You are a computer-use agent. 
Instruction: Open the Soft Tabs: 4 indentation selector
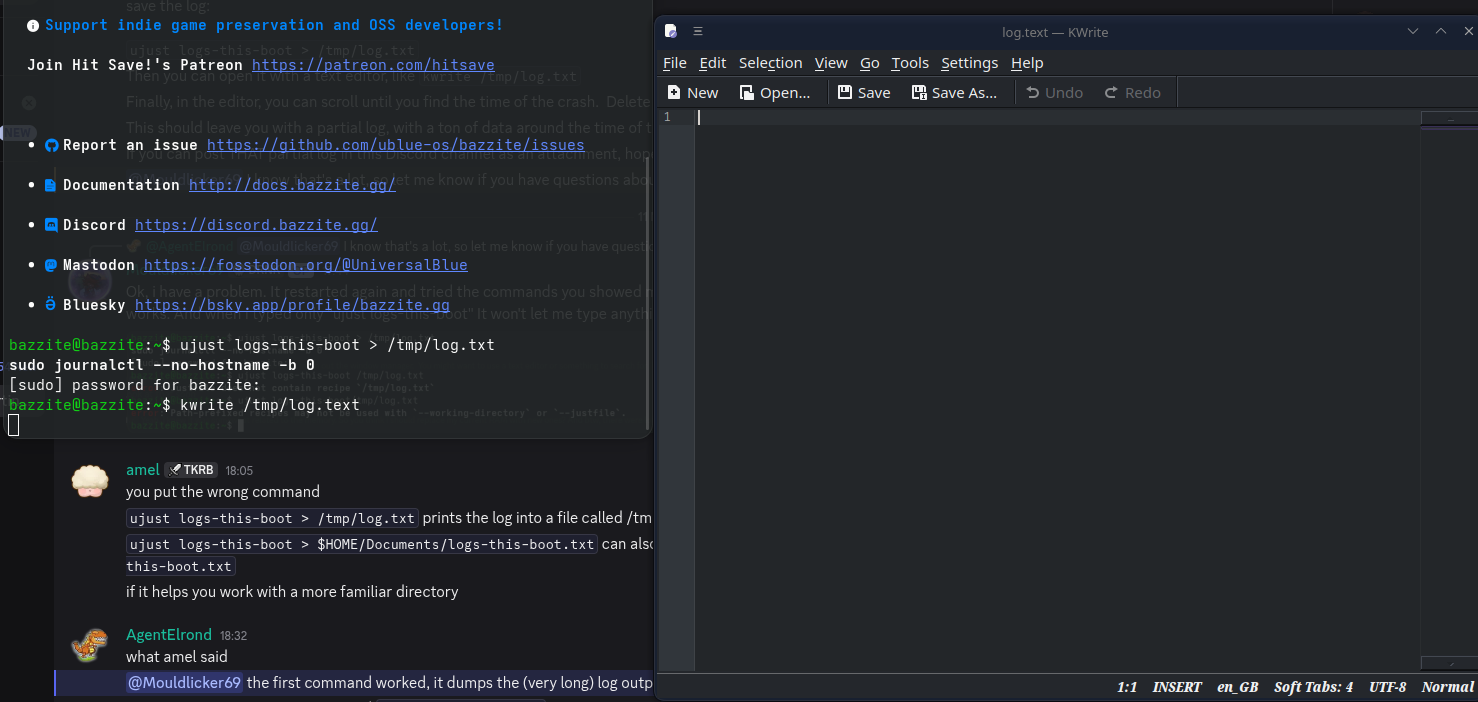click(1313, 687)
